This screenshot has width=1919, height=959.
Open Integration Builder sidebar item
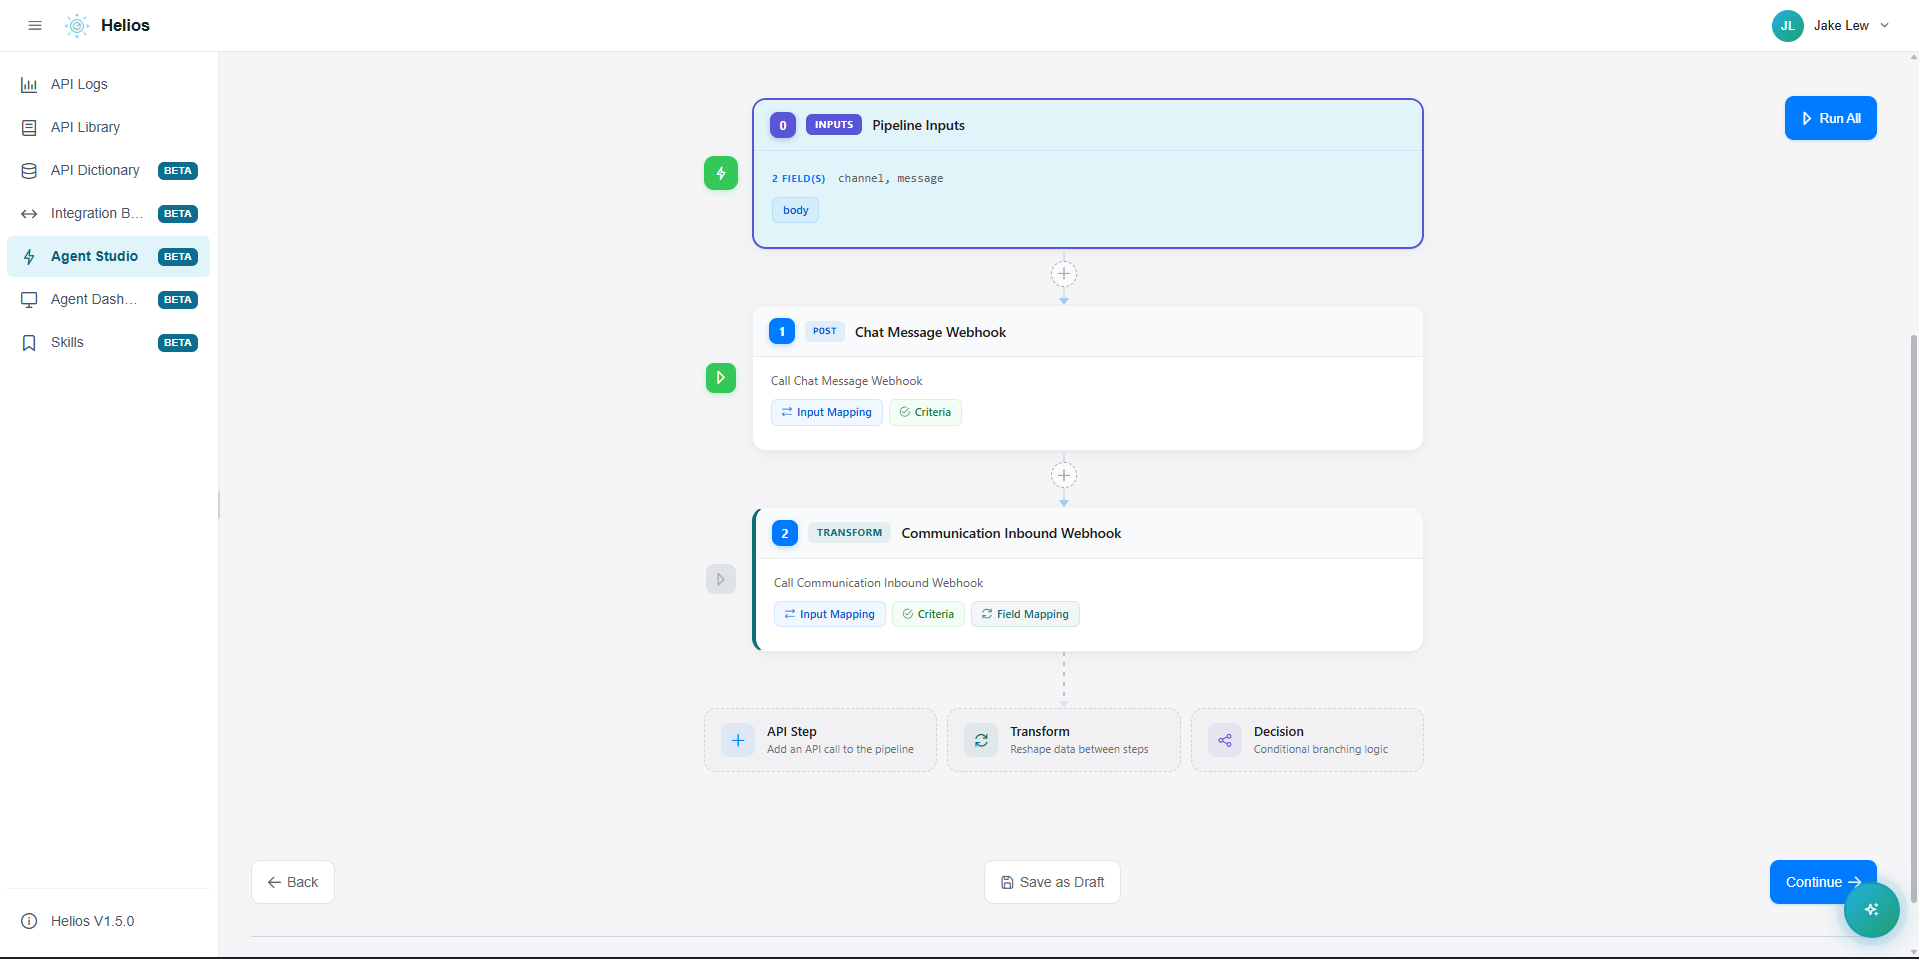coord(108,213)
